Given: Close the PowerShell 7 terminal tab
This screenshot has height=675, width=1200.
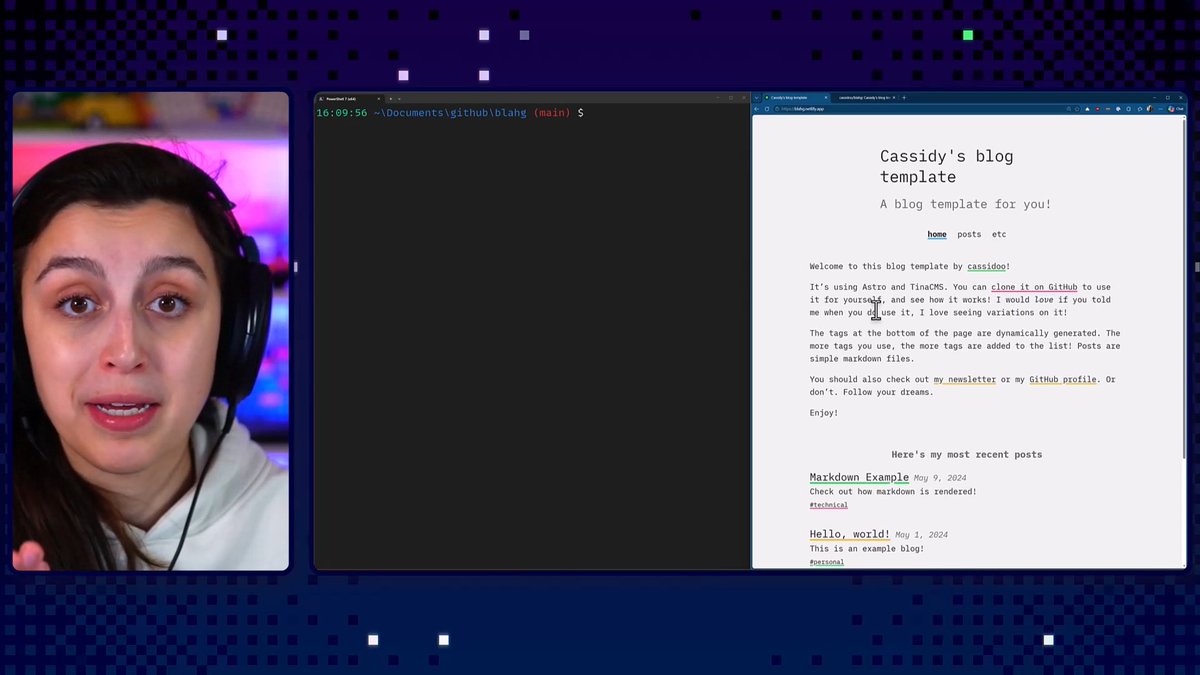Looking at the screenshot, I should pyautogui.click(x=379, y=98).
